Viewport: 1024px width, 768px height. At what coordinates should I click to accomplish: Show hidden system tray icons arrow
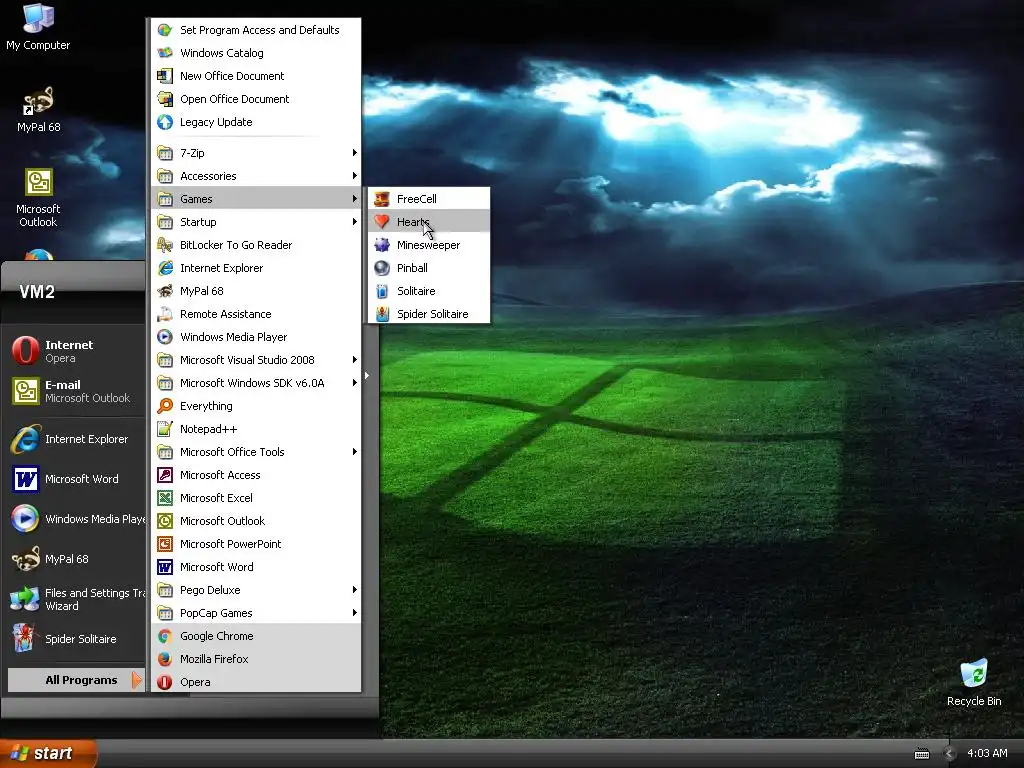pyautogui.click(x=949, y=754)
